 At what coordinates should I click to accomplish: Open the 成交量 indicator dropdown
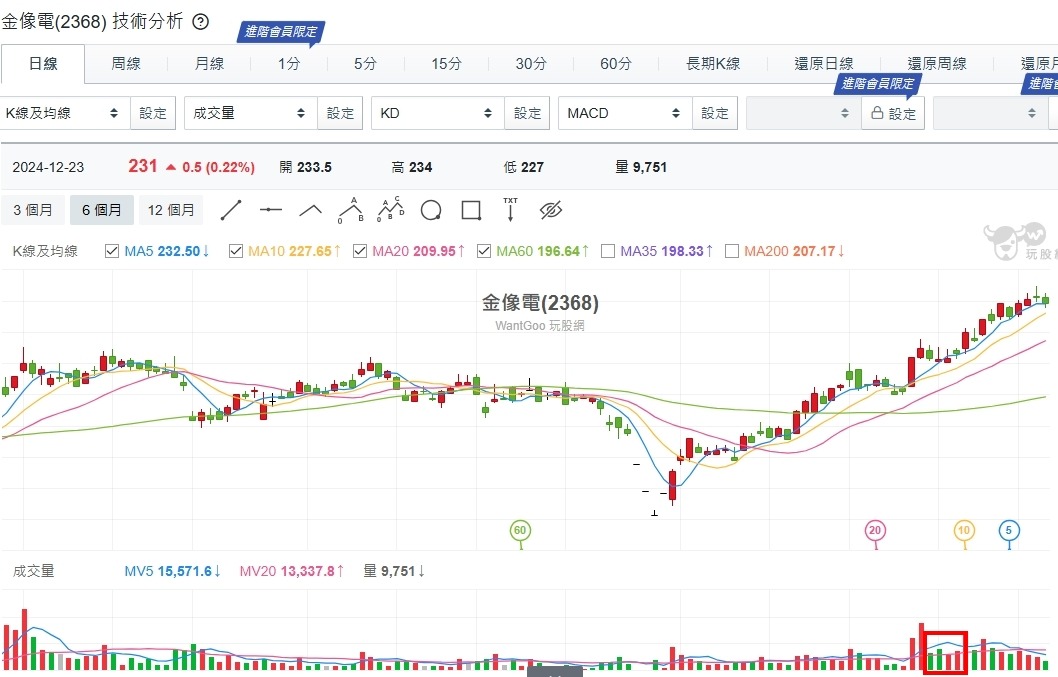pyautogui.click(x=251, y=113)
